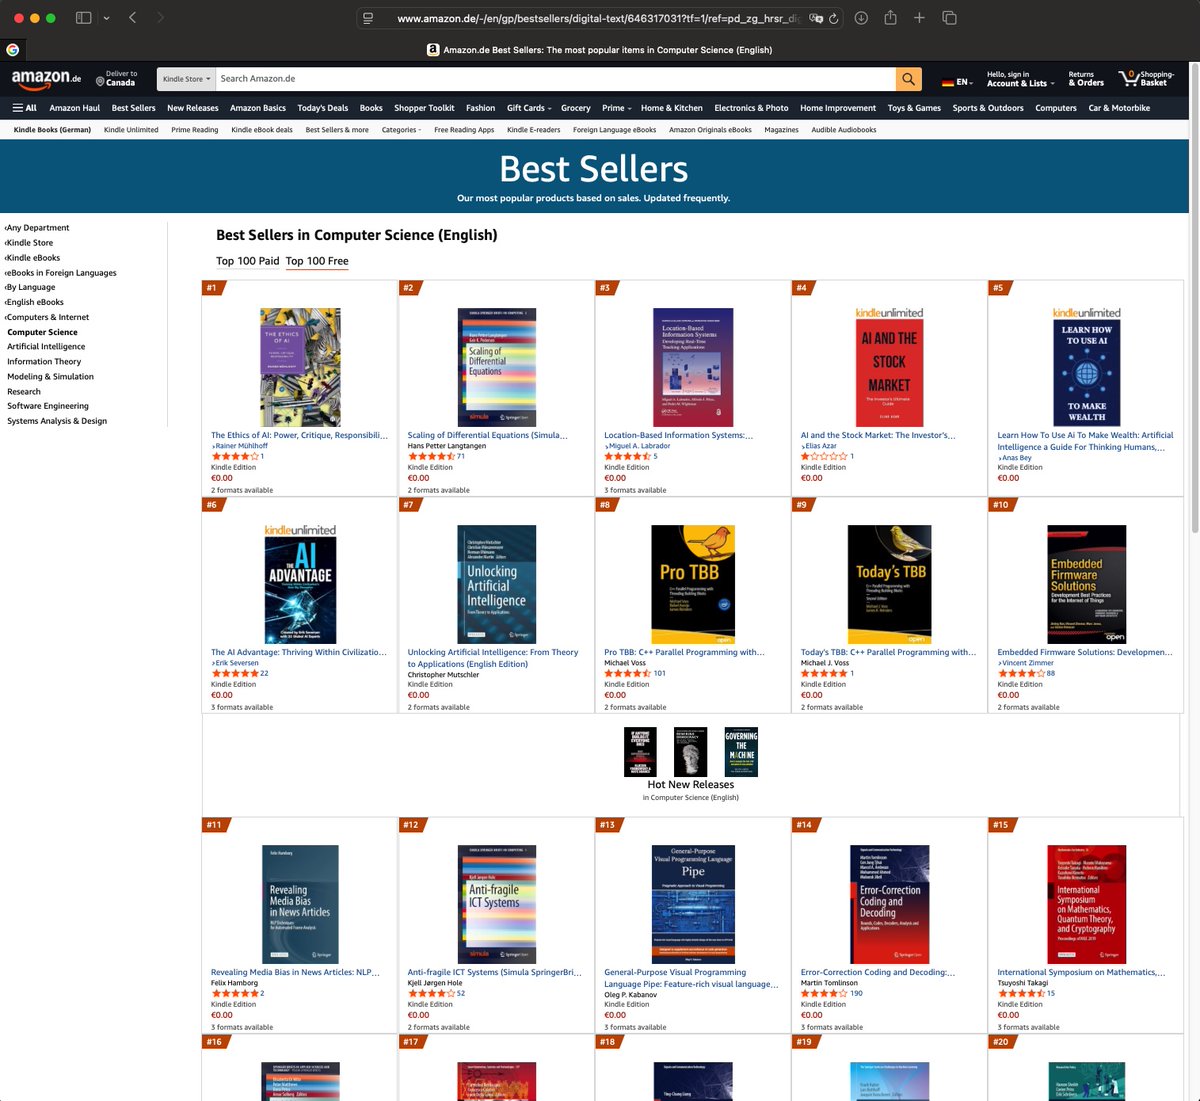The width and height of the screenshot is (1200, 1101).
Task: Open Today's Deals nav item
Action: click(x=323, y=108)
